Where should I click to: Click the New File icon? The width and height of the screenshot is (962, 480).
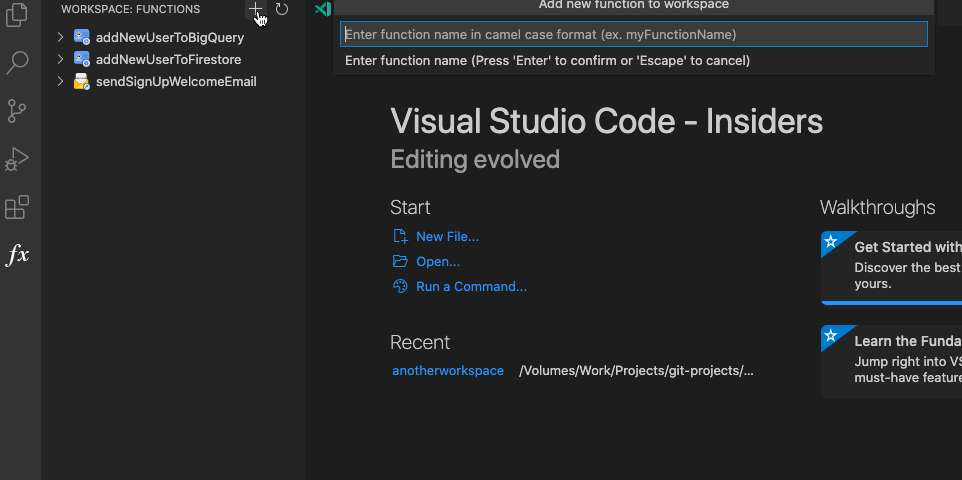click(x=400, y=236)
